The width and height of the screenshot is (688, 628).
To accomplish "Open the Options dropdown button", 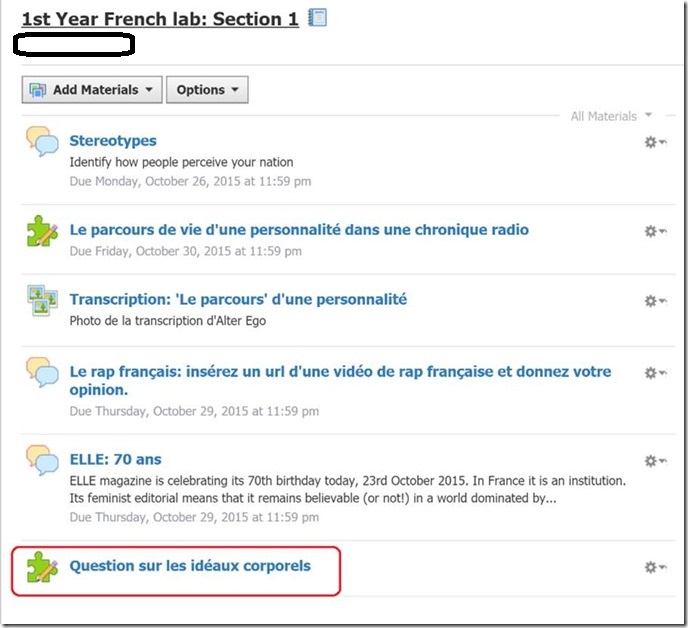I will click(x=207, y=90).
